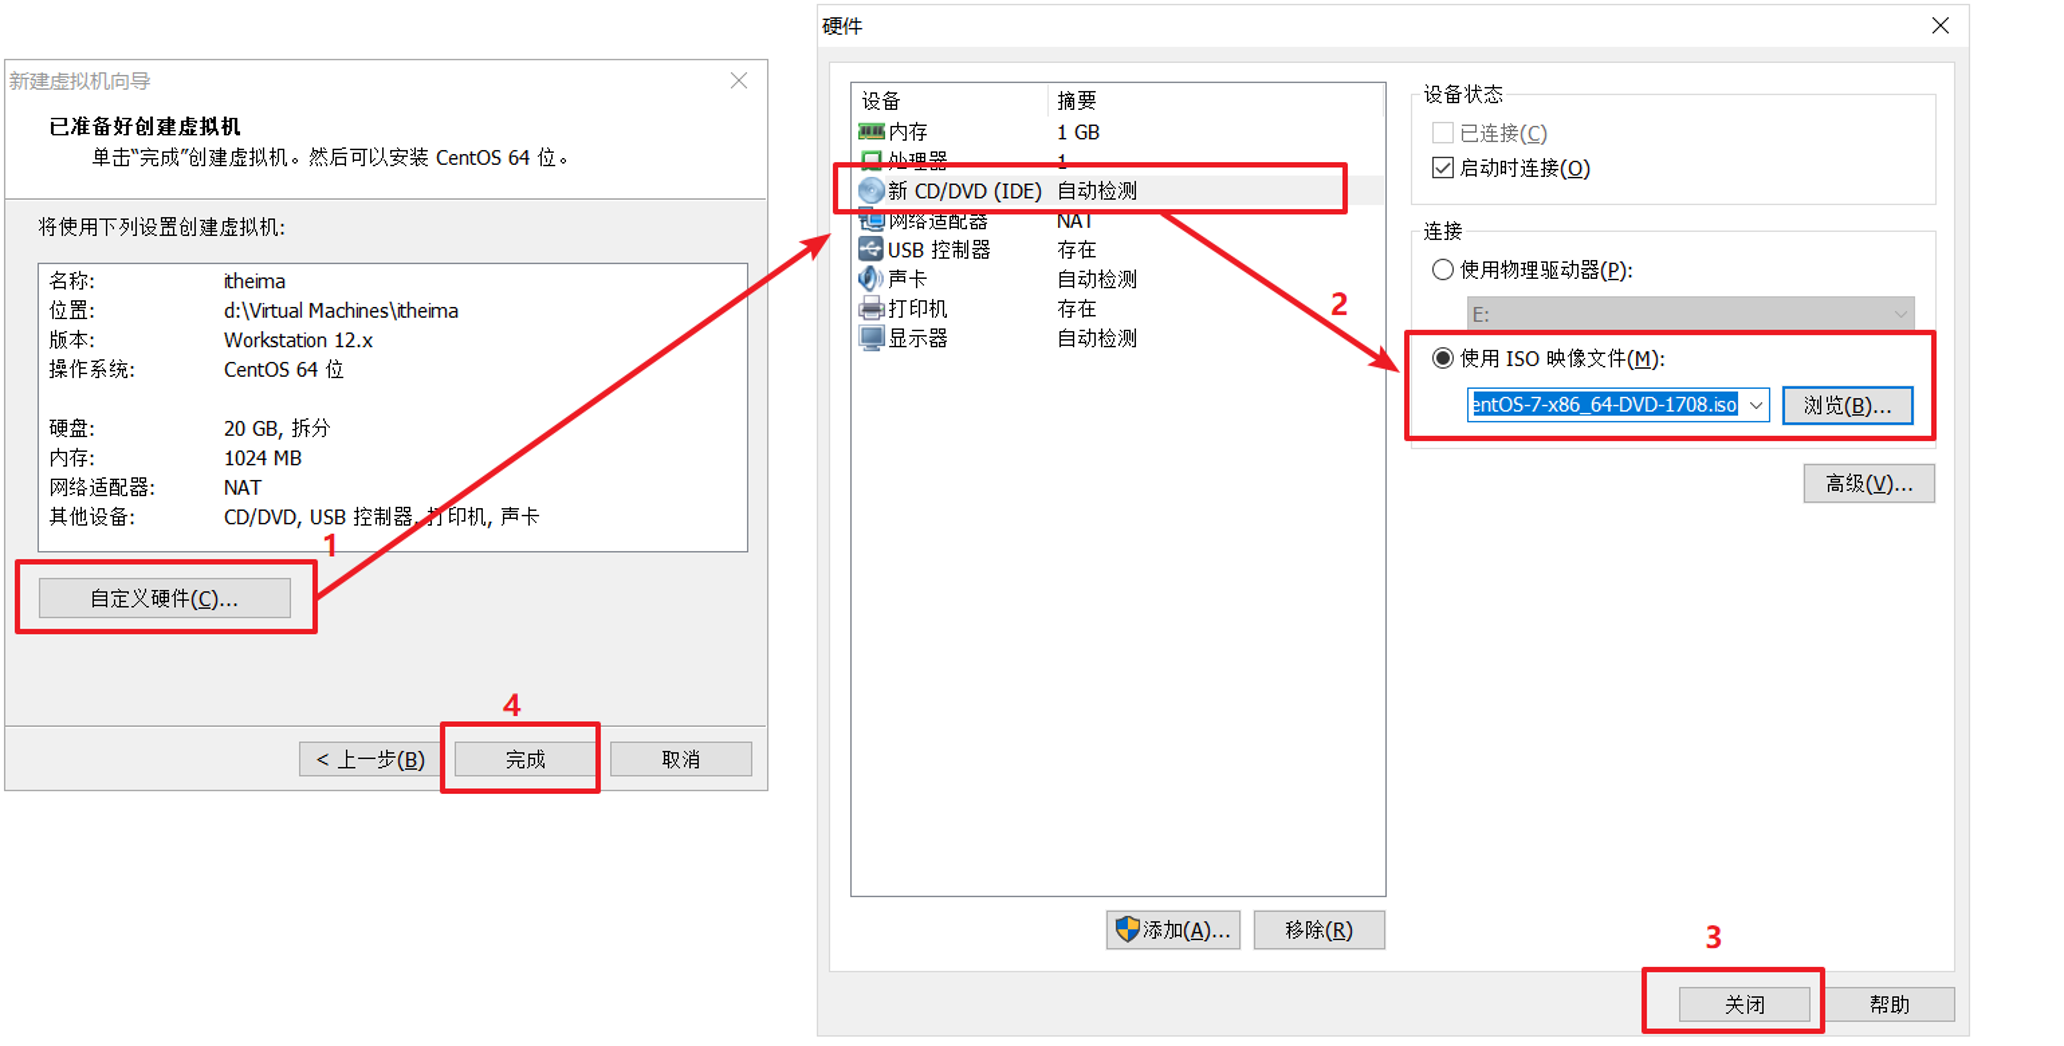Select the USB 控制器 row label
Image resolution: width=2064 pixels, height=1046 pixels.
click(x=939, y=249)
